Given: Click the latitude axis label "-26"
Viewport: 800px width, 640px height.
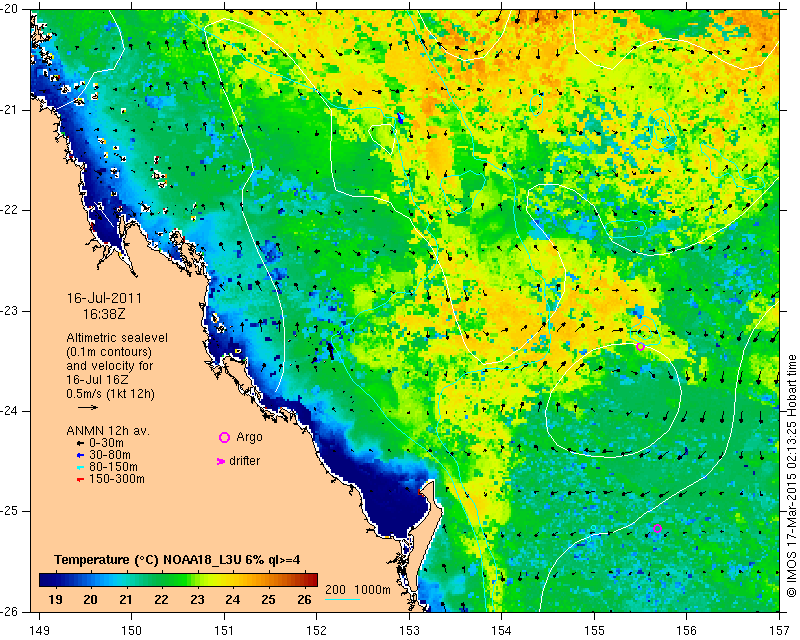Looking at the screenshot, I should tap(9, 611).
